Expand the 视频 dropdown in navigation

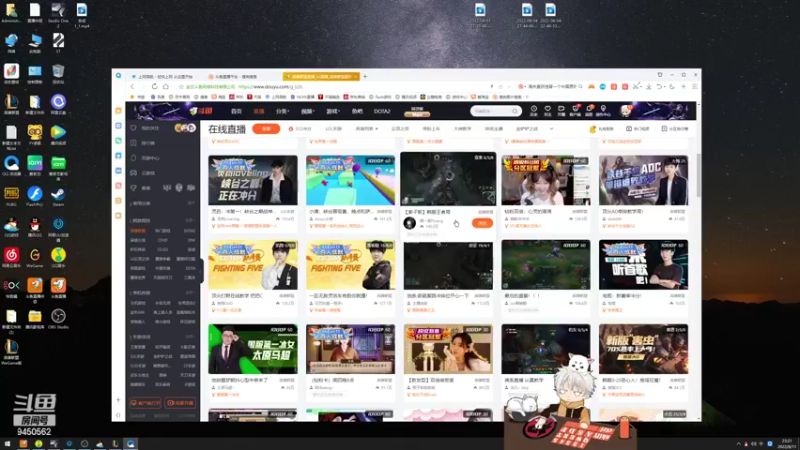307,111
